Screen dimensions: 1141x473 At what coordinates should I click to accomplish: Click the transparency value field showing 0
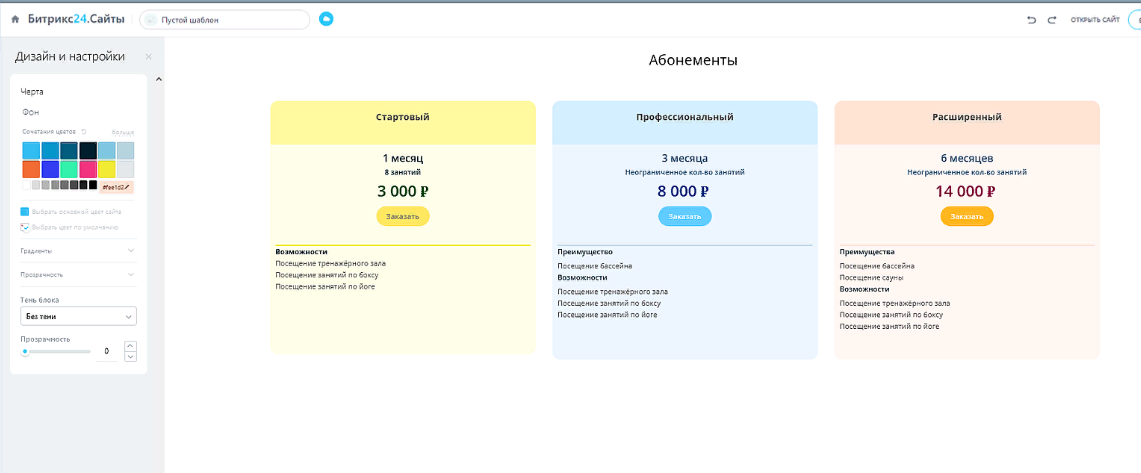[106, 351]
